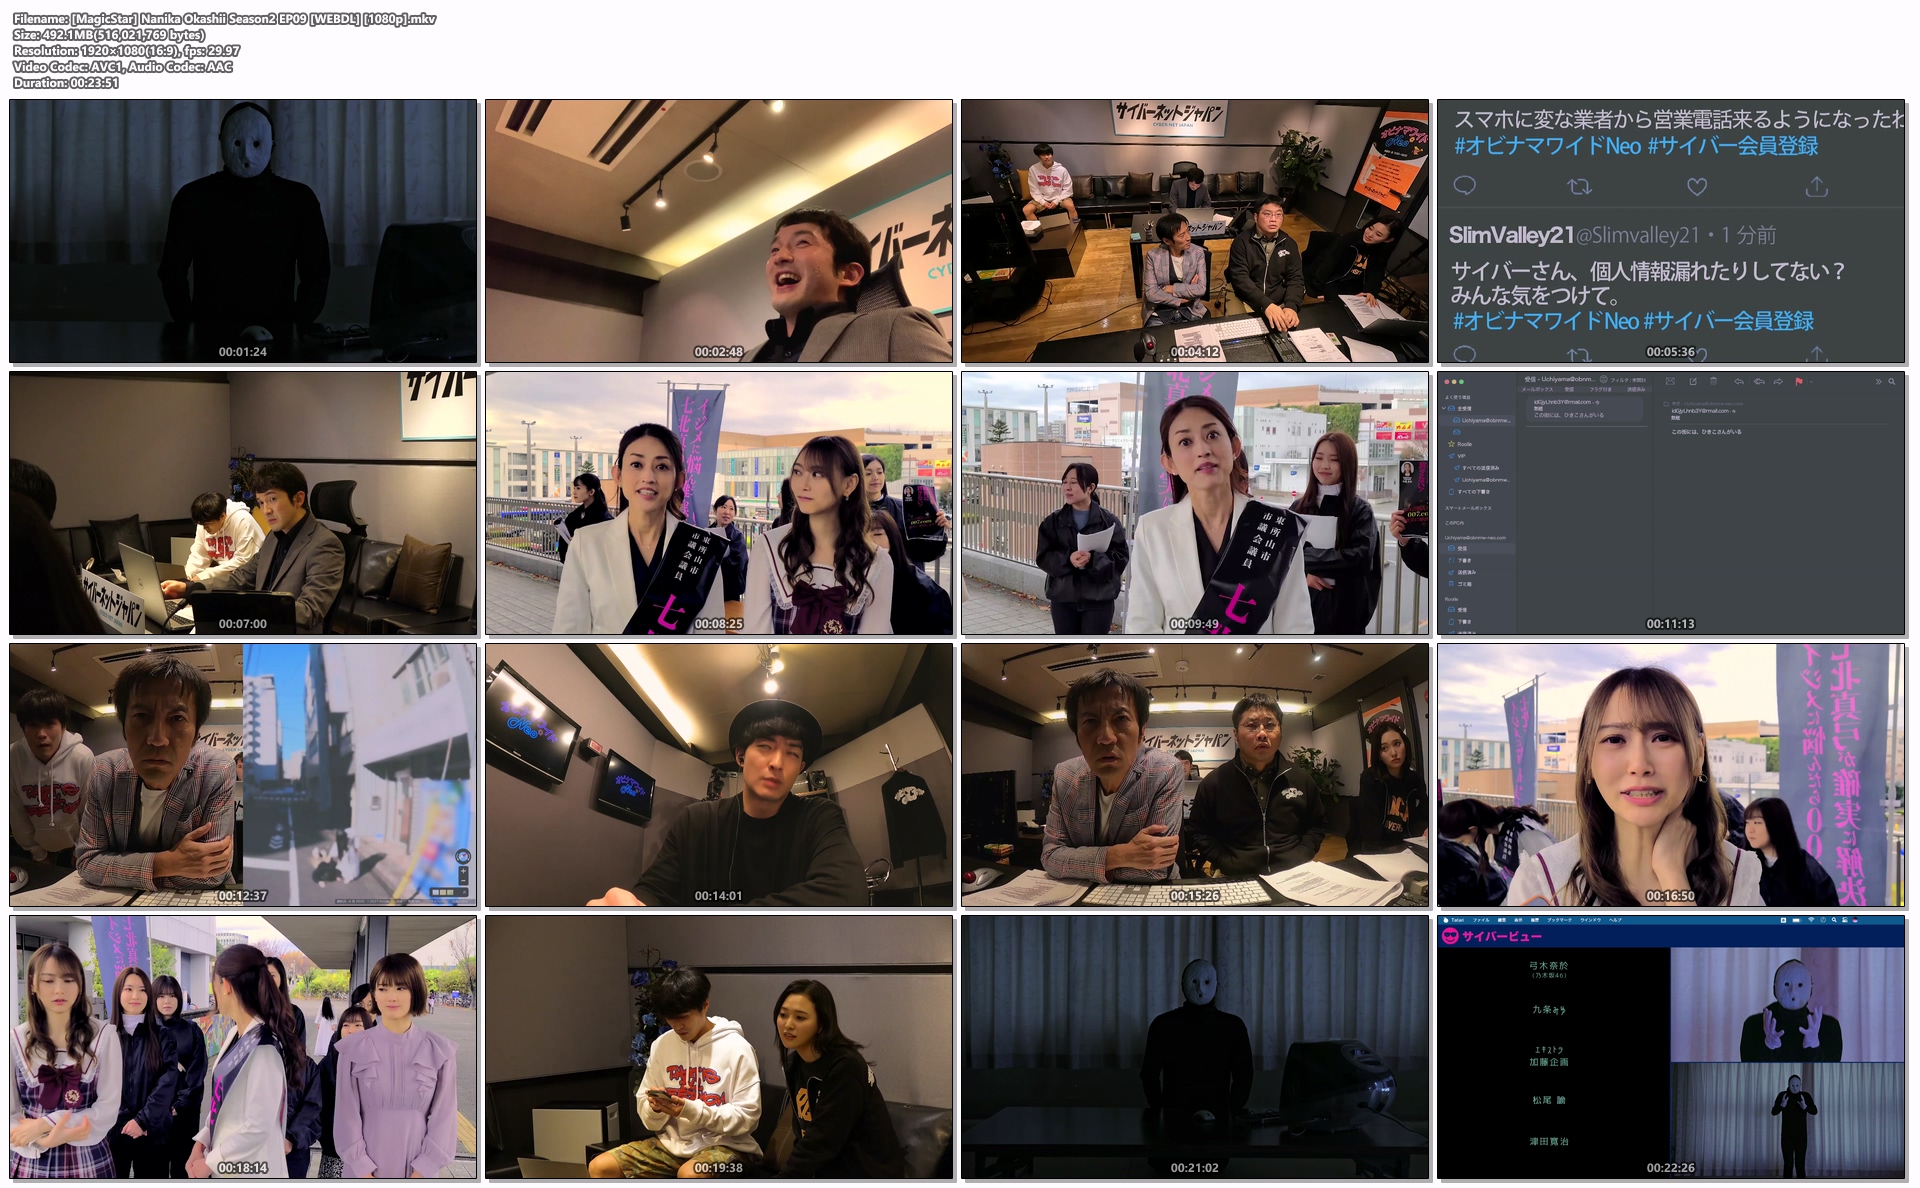1920x1188 pixels.
Task: Collapse the all-inboxes chevron in mail sidebar
Action: click(x=1443, y=408)
